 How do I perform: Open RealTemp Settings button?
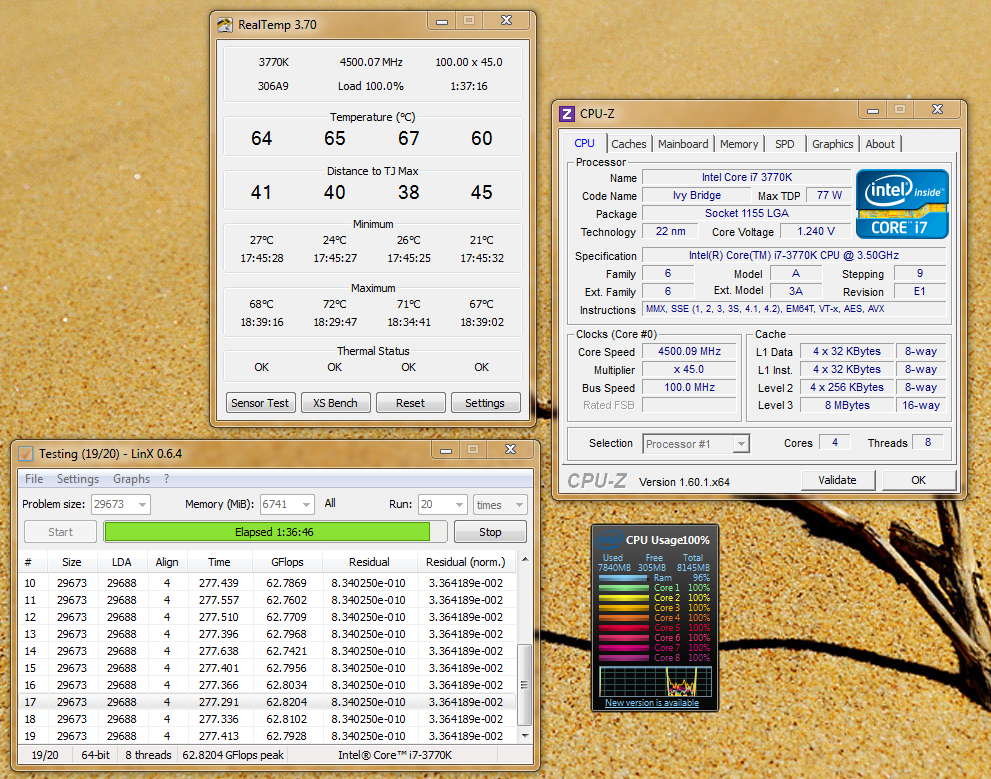coord(485,403)
